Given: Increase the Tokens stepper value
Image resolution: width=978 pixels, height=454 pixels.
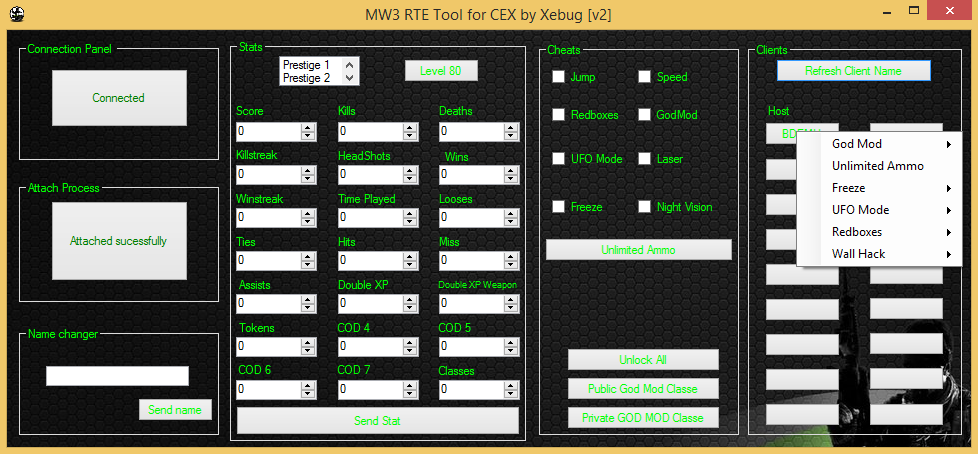Looking at the screenshot, I should coord(308,342).
